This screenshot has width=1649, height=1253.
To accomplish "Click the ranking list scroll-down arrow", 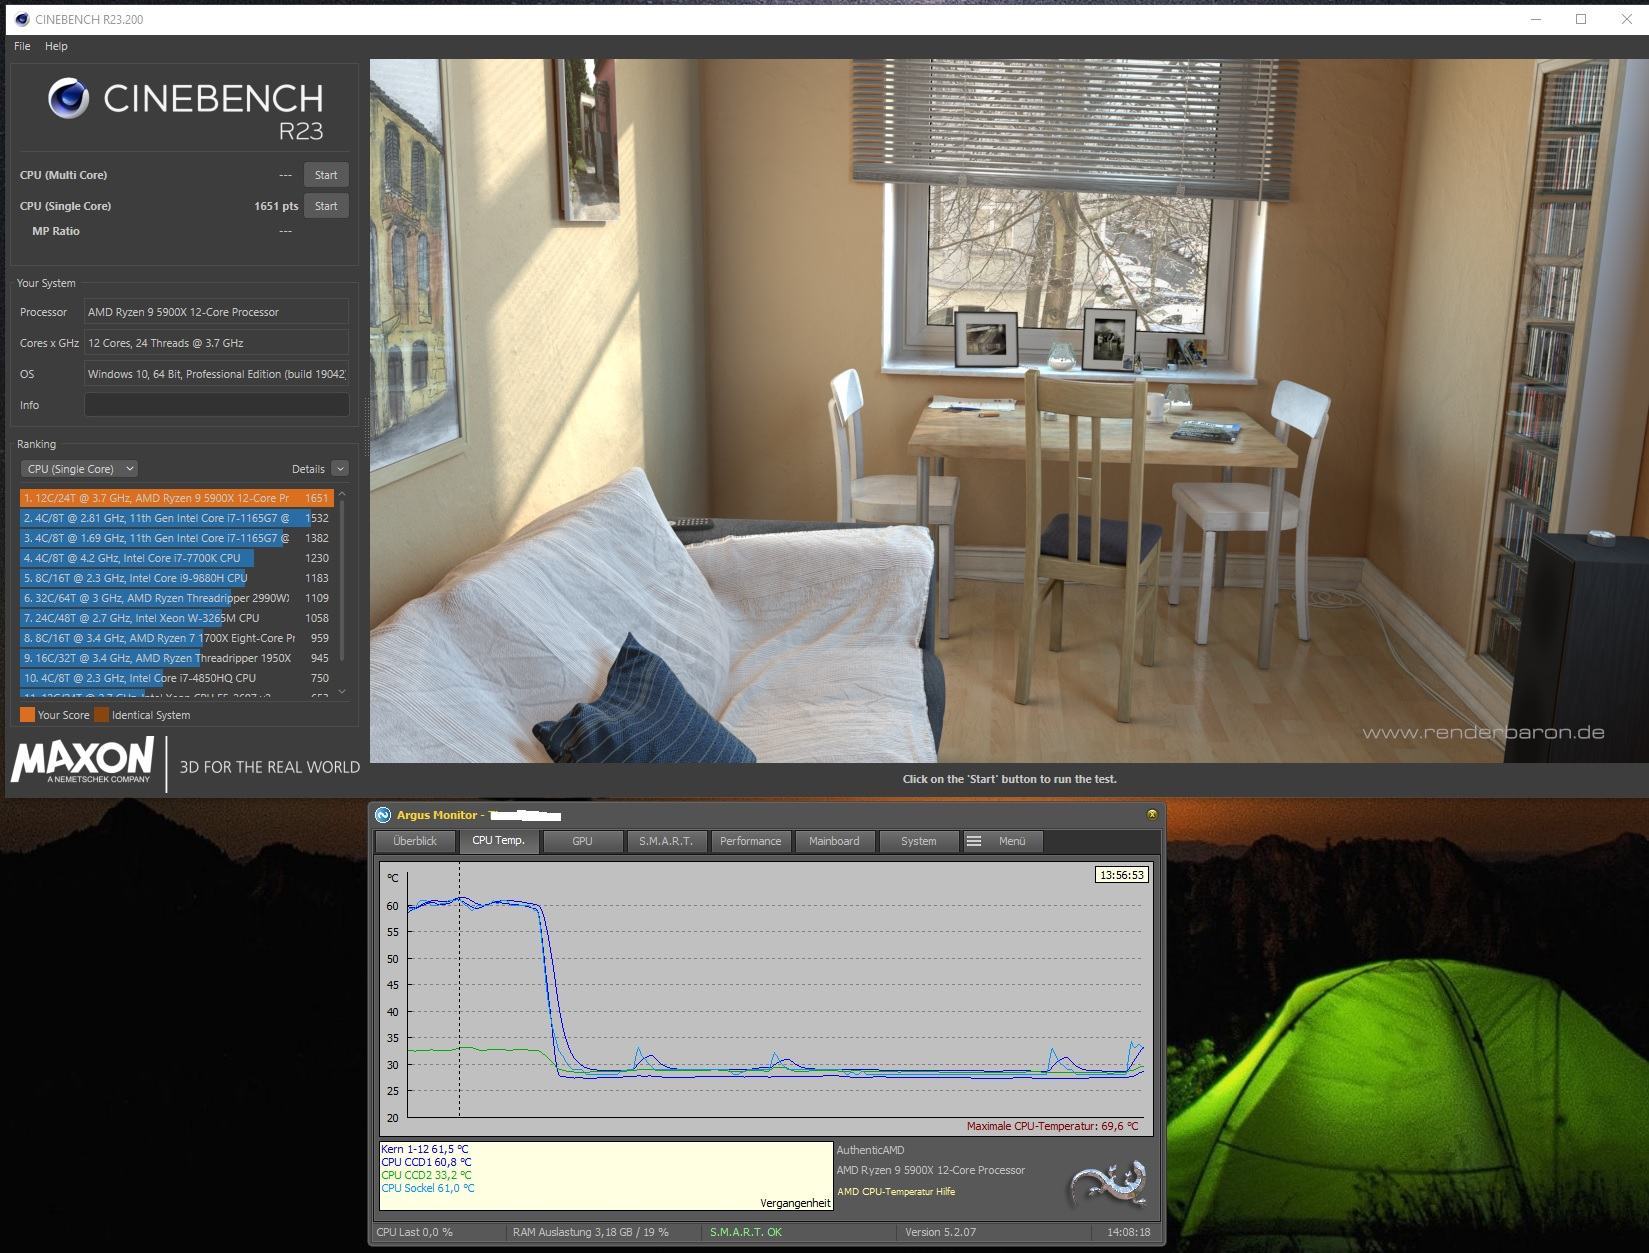I will [x=342, y=691].
